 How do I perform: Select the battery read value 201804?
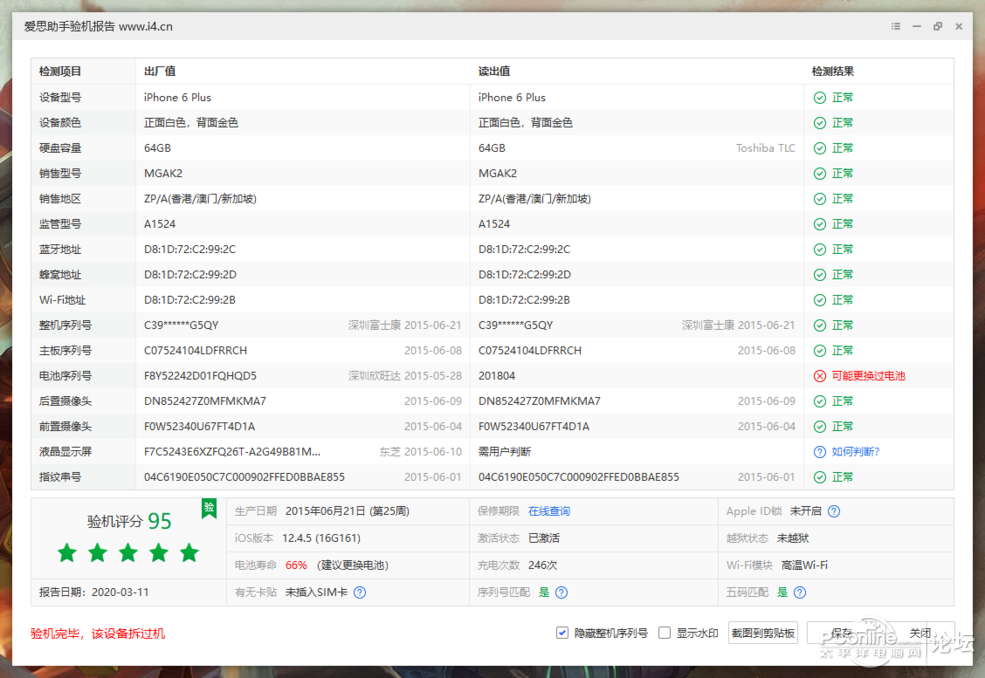point(497,376)
